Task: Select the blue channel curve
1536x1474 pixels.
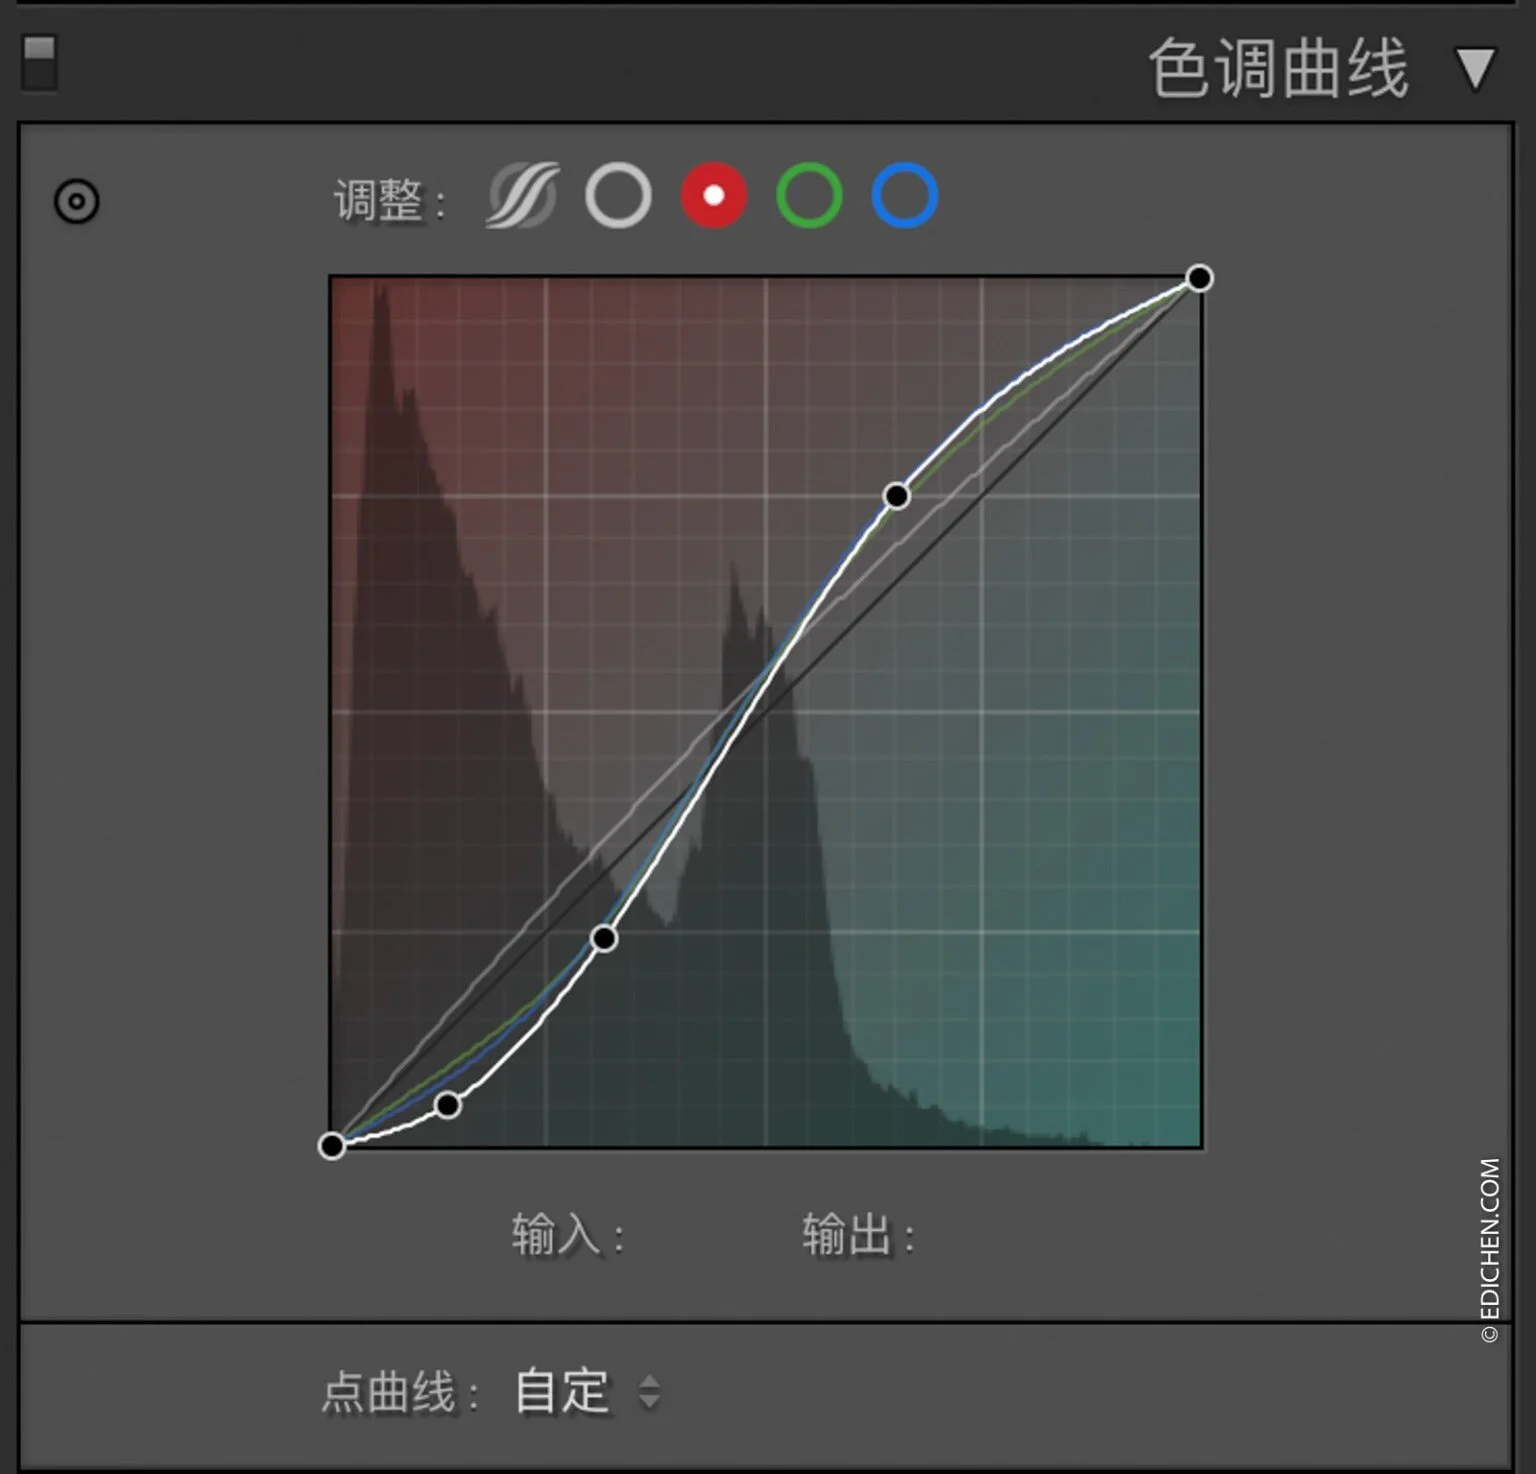Action: 905,196
